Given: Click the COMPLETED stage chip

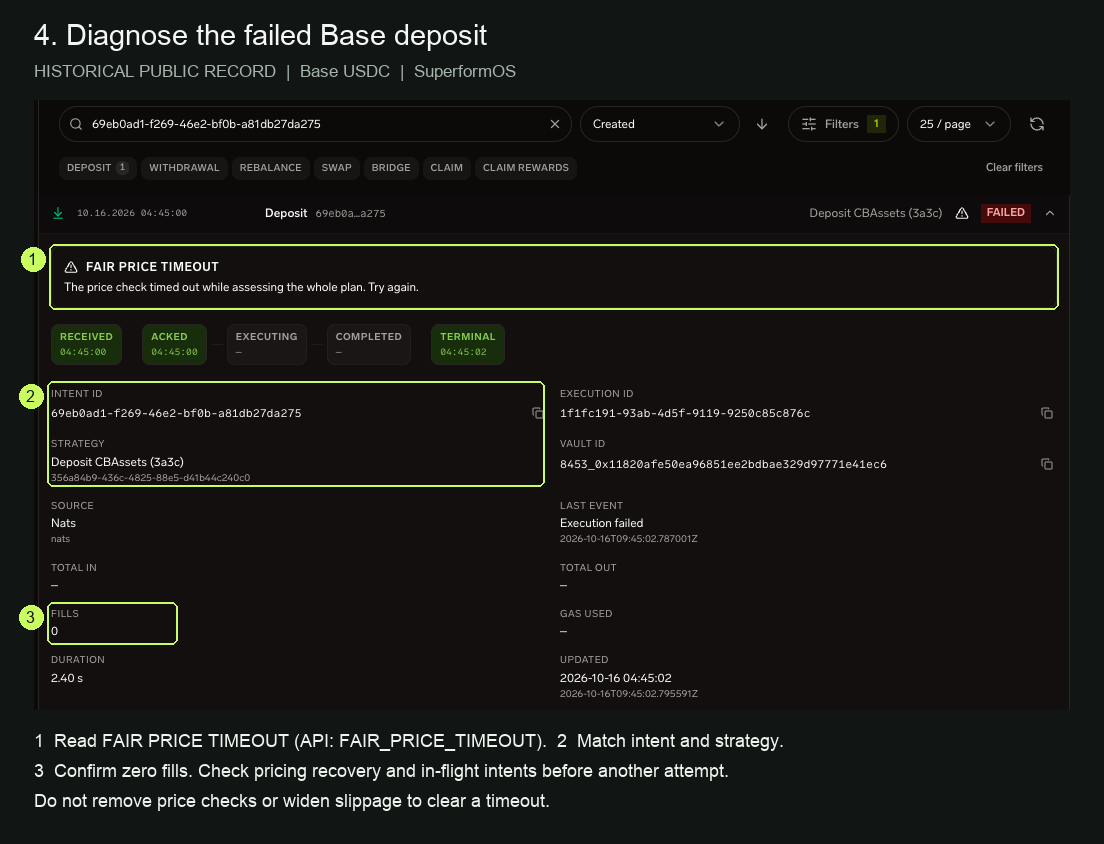Looking at the screenshot, I should tap(368, 344).
